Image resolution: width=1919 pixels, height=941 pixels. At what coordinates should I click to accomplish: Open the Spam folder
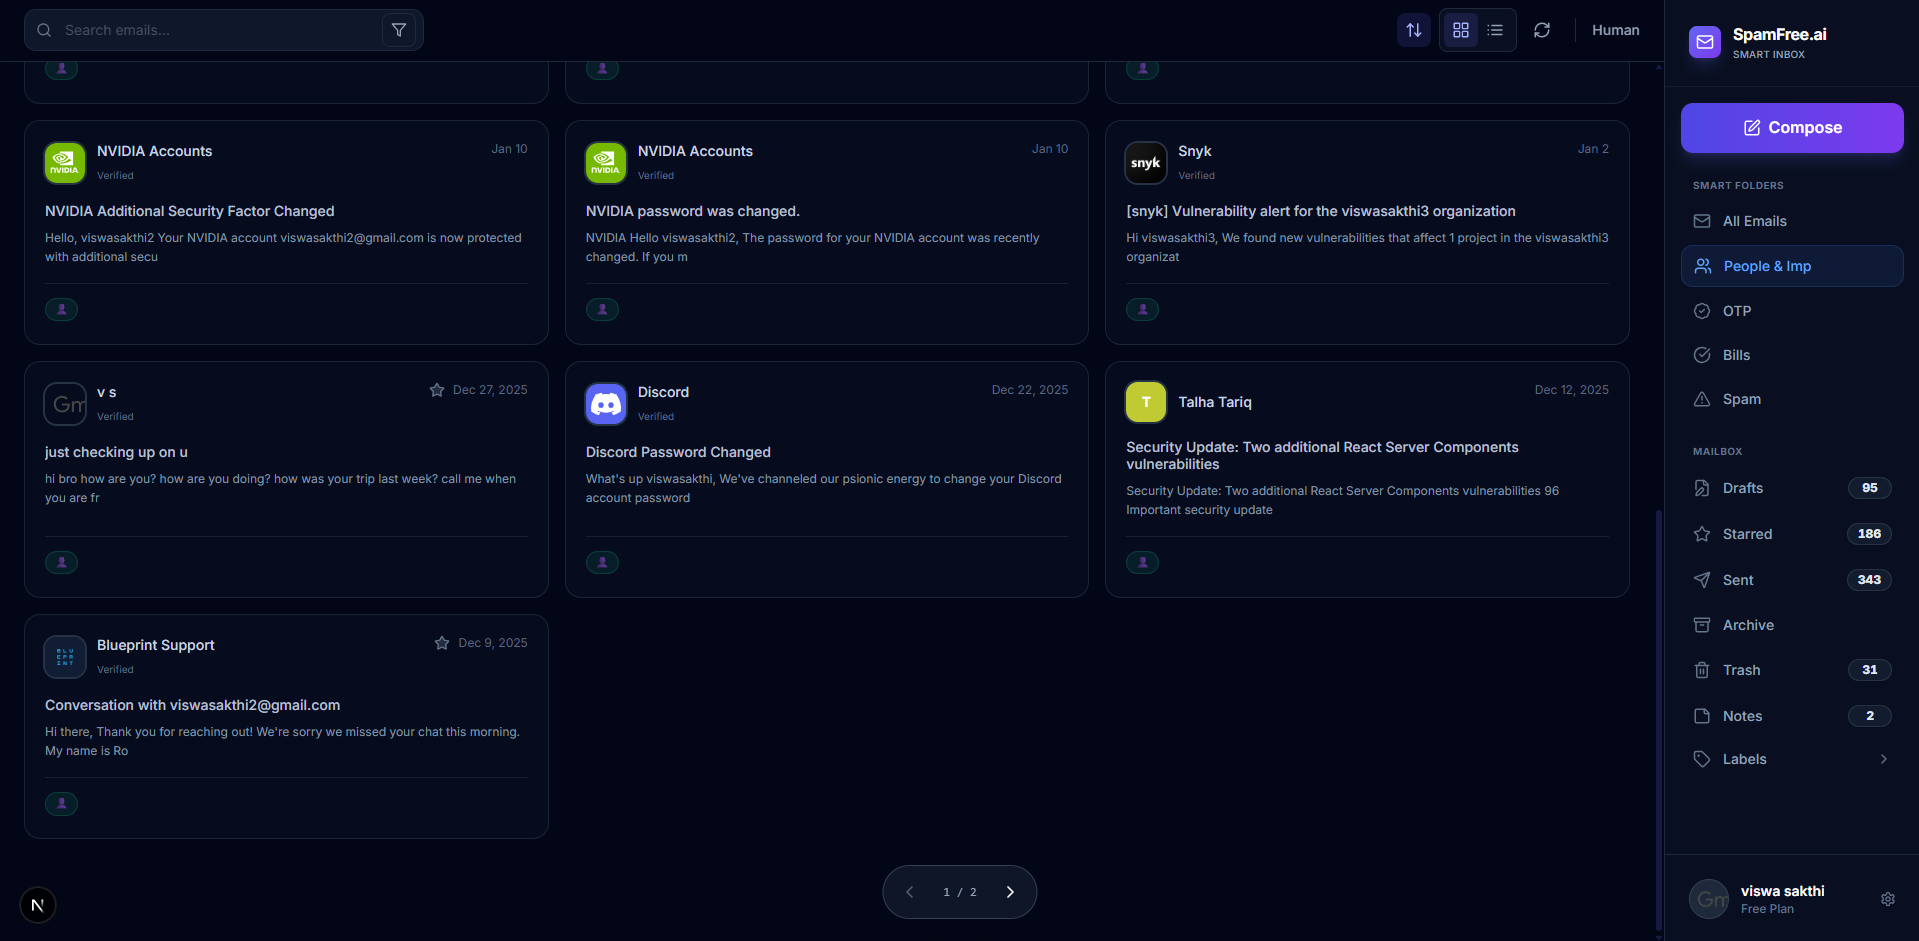click(x=1741, y=399)
